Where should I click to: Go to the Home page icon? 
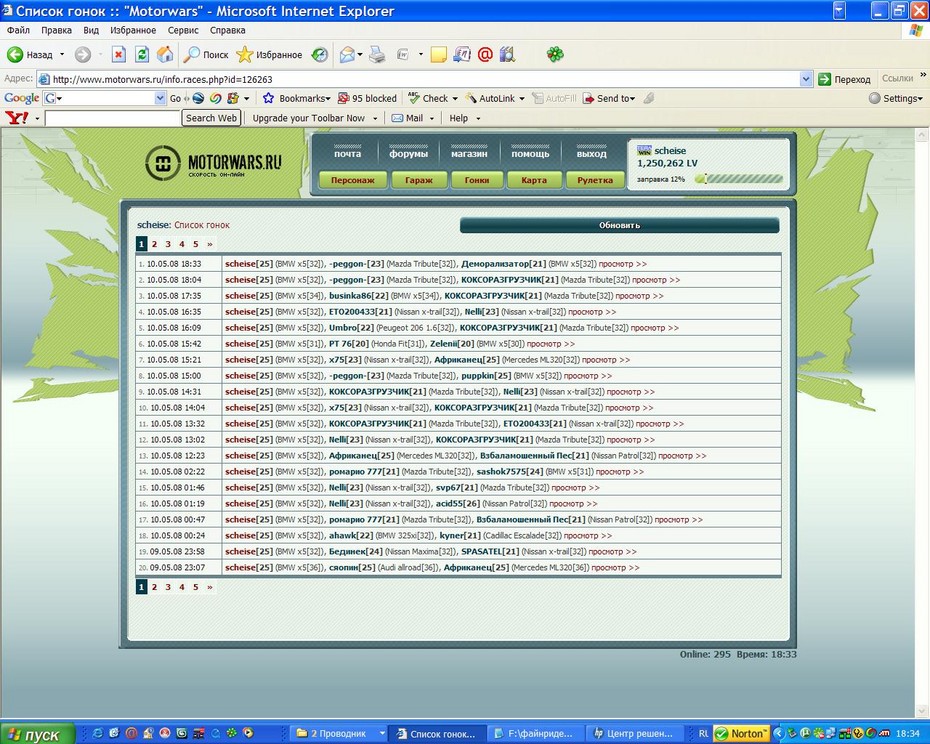click(165, 55)
